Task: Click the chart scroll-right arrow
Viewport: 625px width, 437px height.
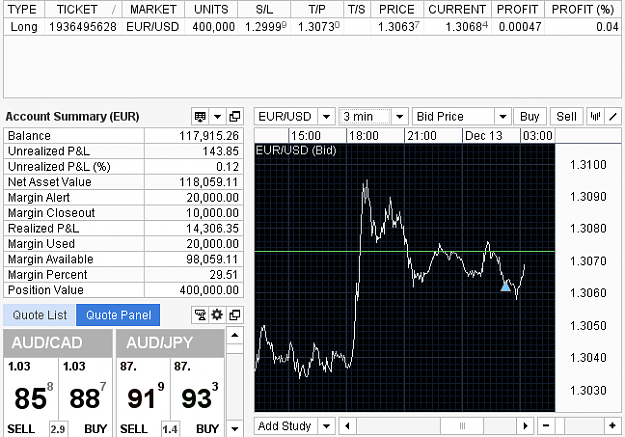Action: 525,426
